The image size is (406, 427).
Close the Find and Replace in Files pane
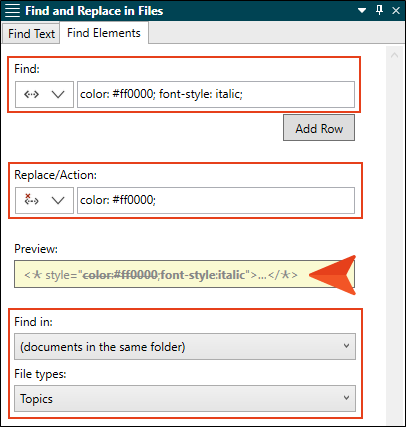pos(396,11)
